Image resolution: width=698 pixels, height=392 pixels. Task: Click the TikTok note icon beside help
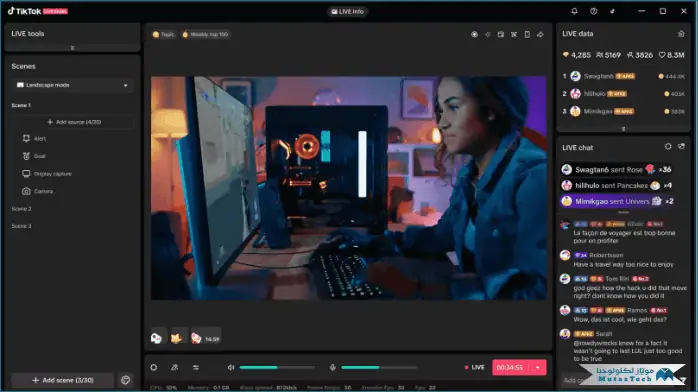click(613, 11)
